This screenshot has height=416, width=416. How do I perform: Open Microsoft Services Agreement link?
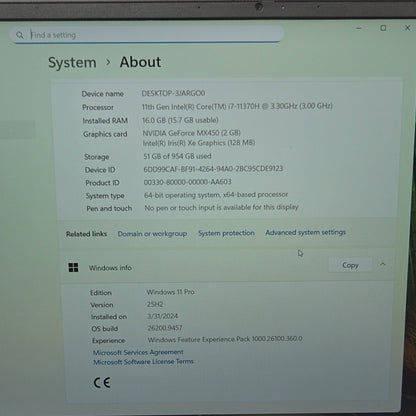138,352
